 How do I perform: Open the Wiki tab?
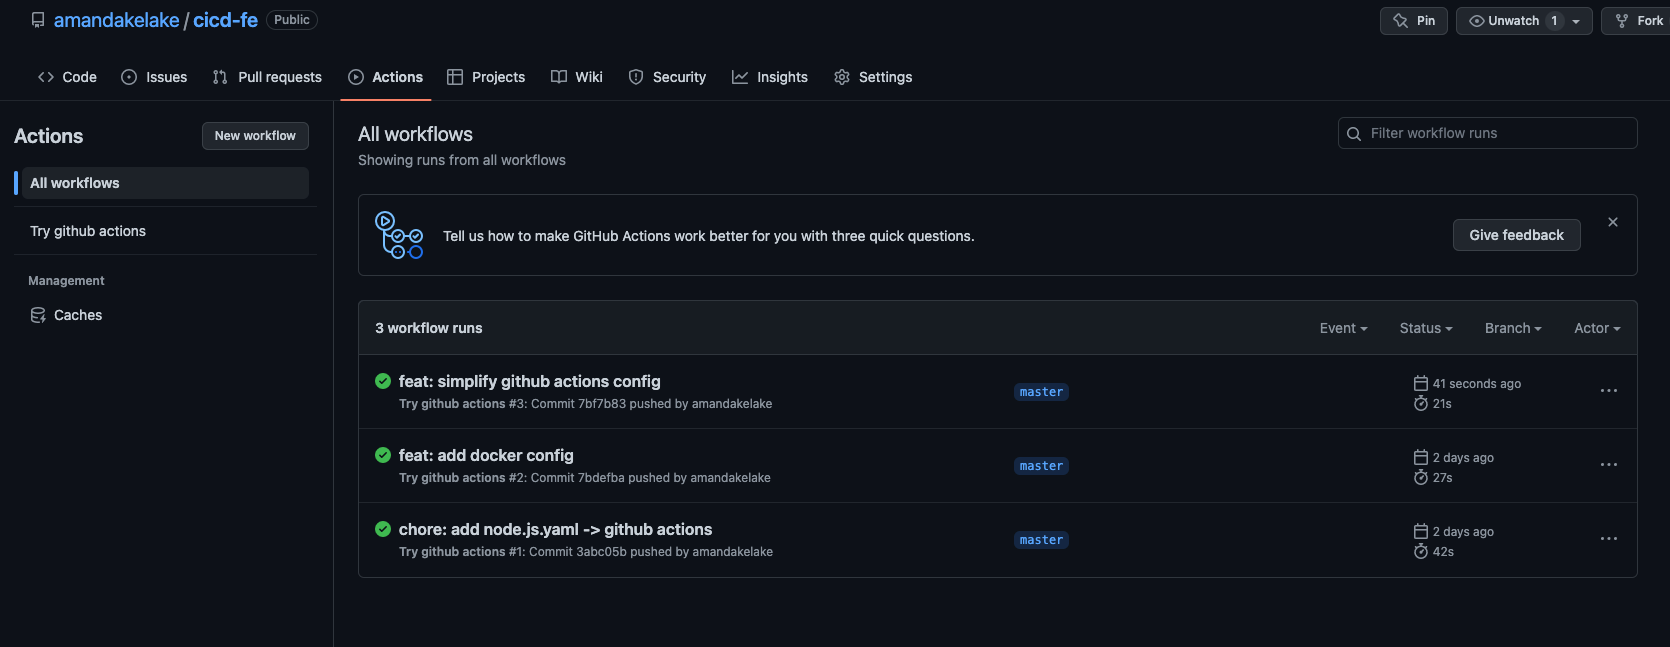click(577, 77)
